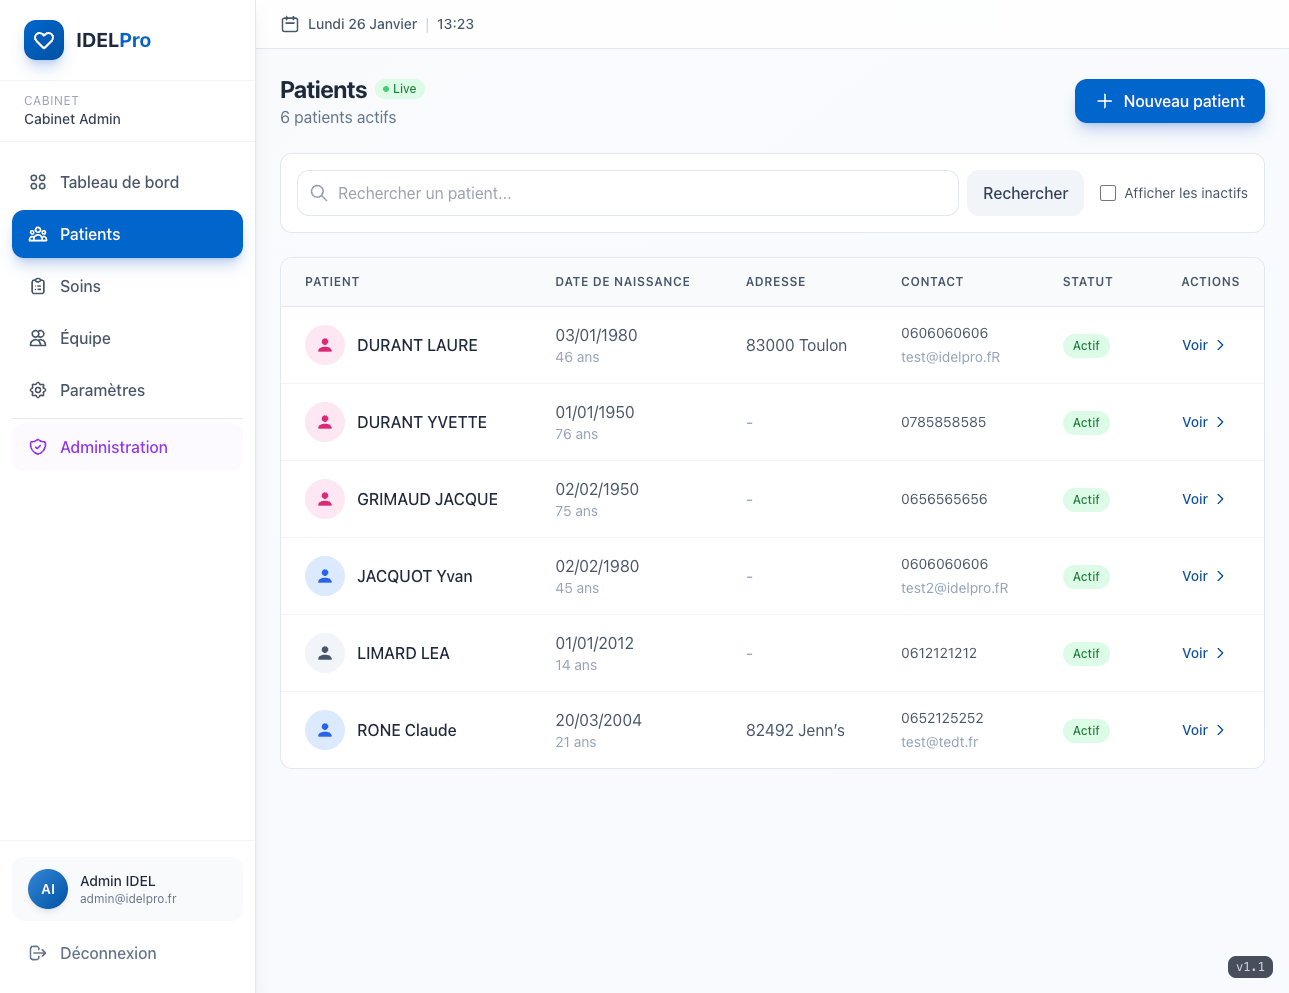The width and height of the screenshot is (1289, 993).
Task: Click the Déconnexion logout icon
Action: [38, 953]
